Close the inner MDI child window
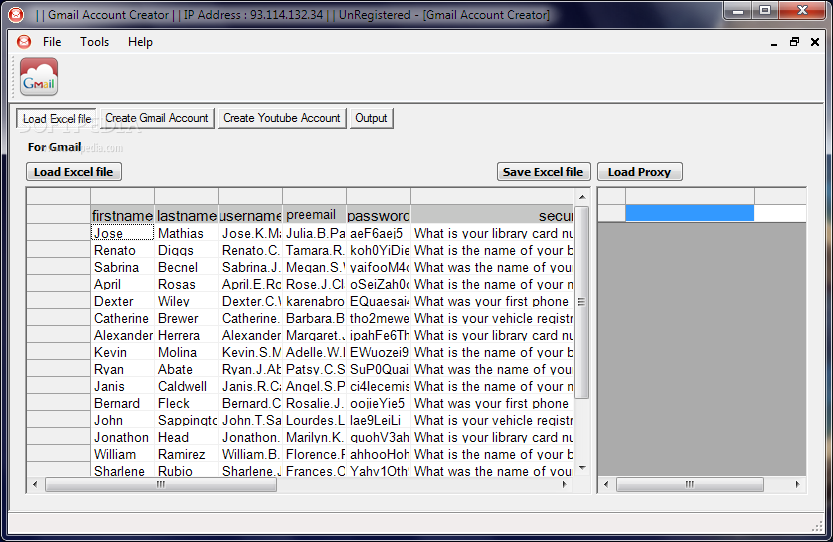The height and width of the screenshot is (542, 833). pyautogui.click(x=815, y=42)
